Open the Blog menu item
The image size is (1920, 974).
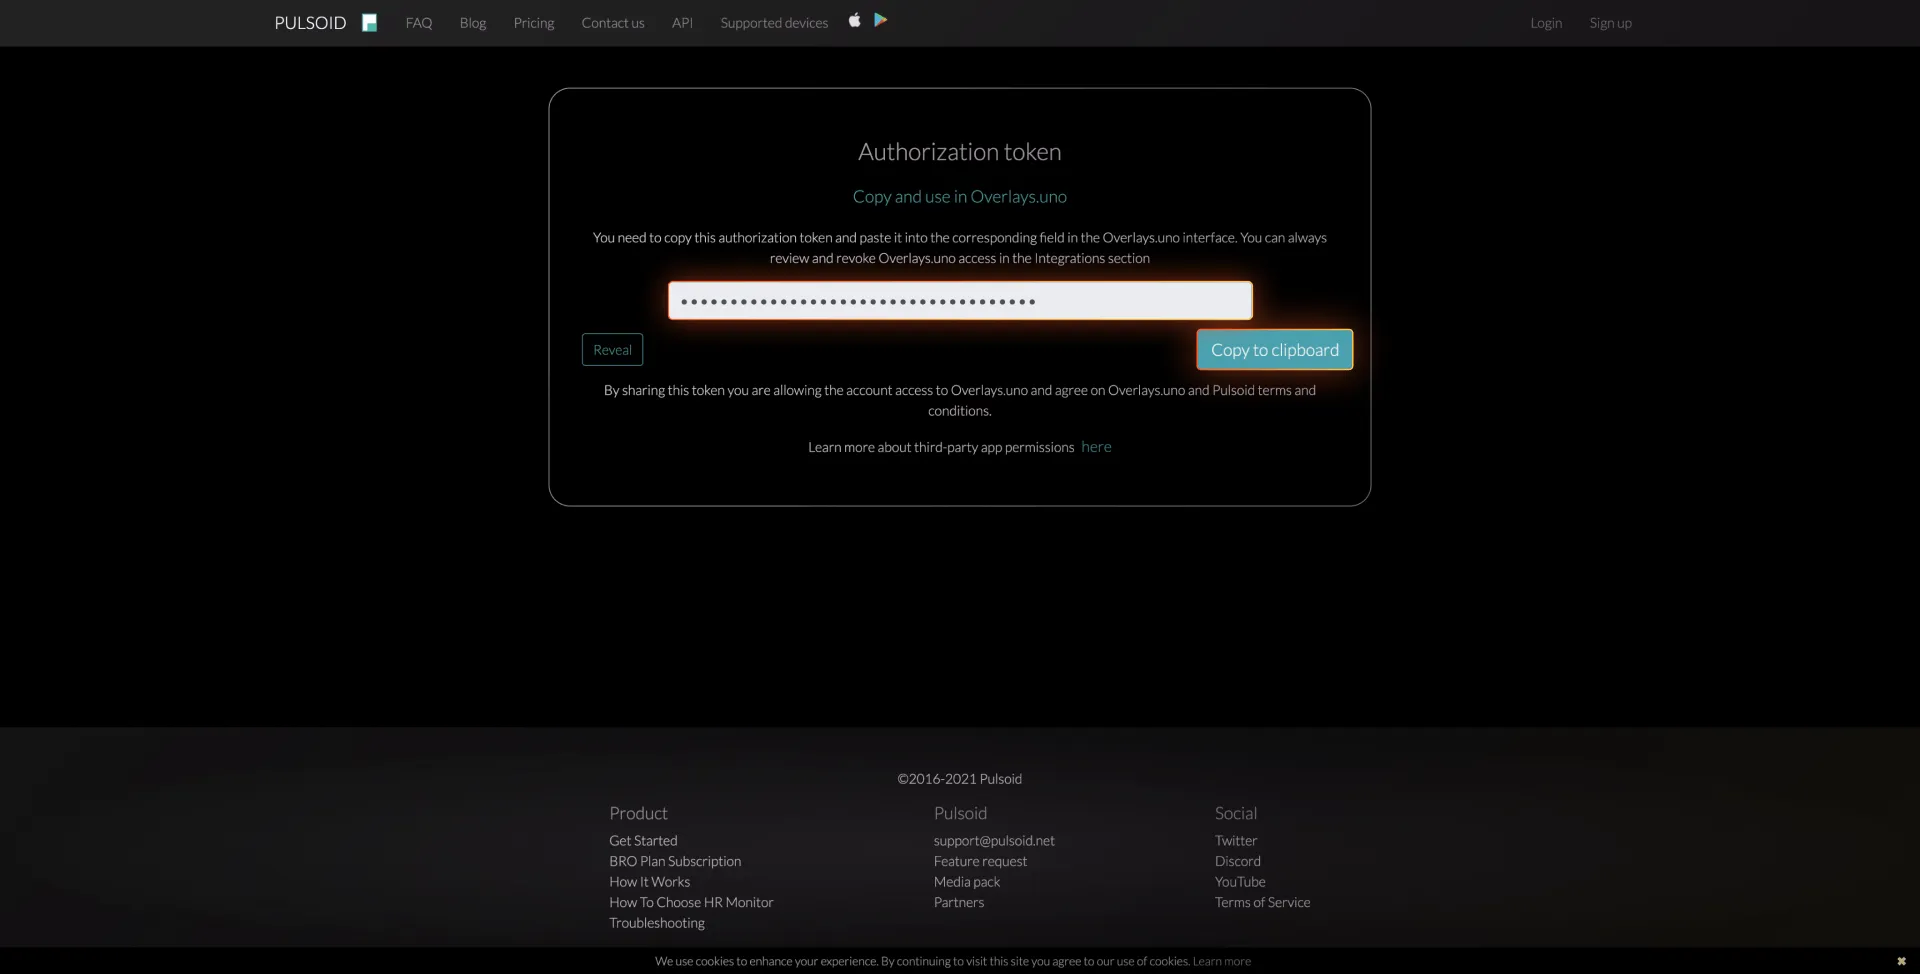473,23
